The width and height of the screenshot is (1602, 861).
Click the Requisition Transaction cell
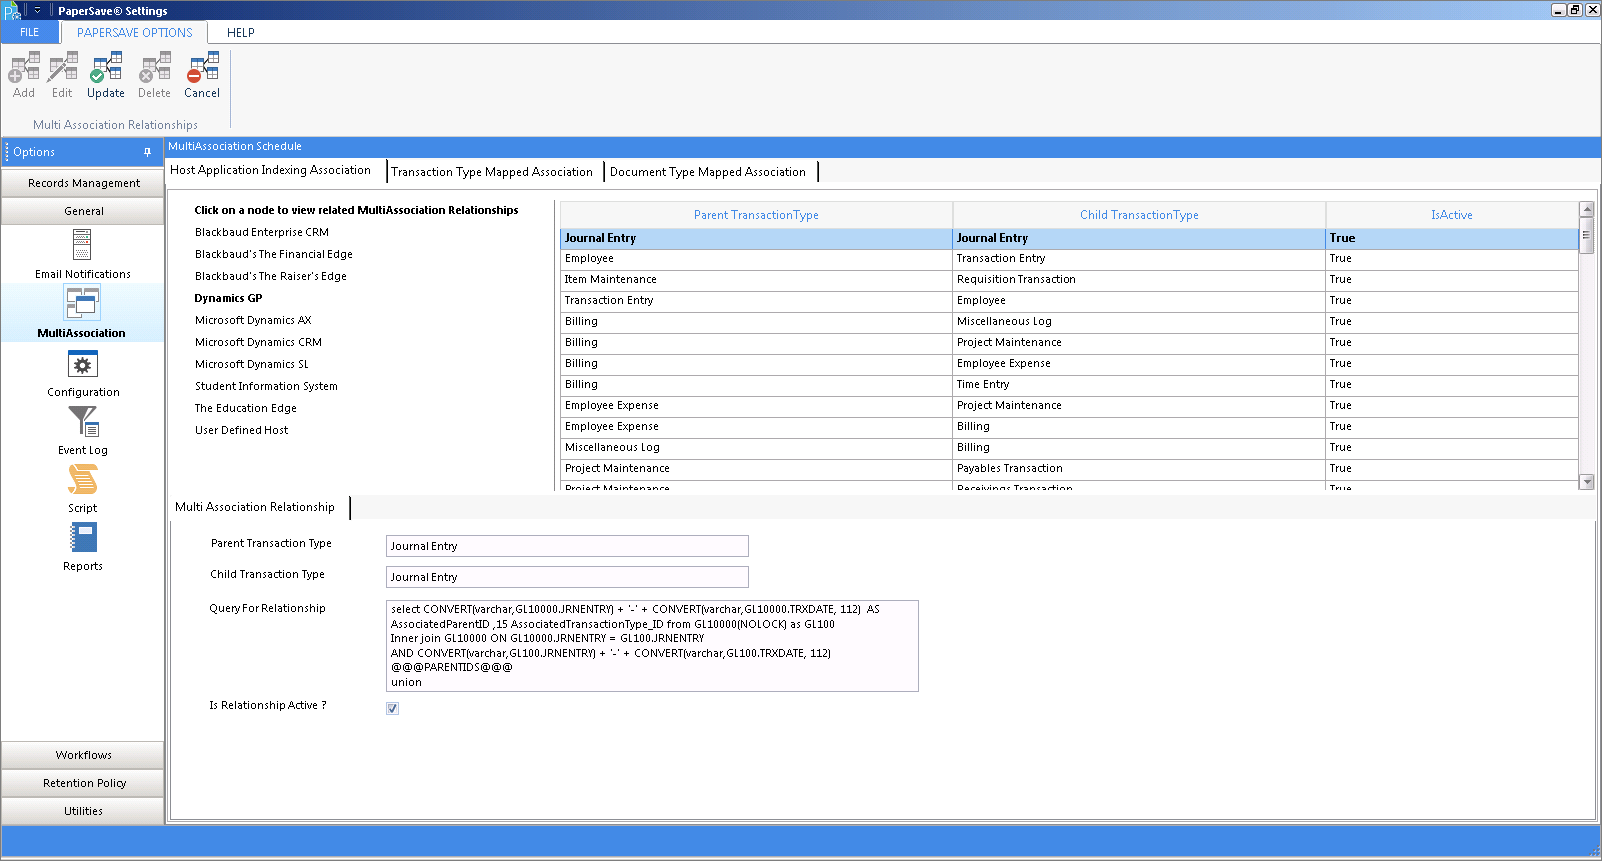pos(1139,280)
